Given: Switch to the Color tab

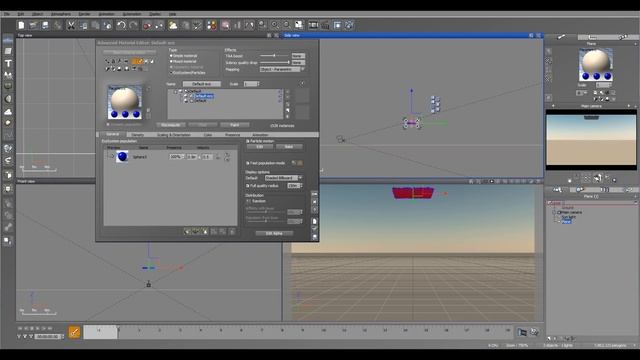Looking at the screenshot, I should [208, 135].
